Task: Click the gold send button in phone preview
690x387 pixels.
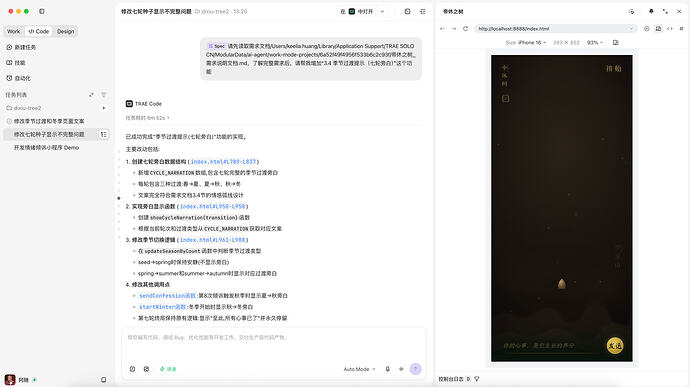Action: [x=615, y=346]
